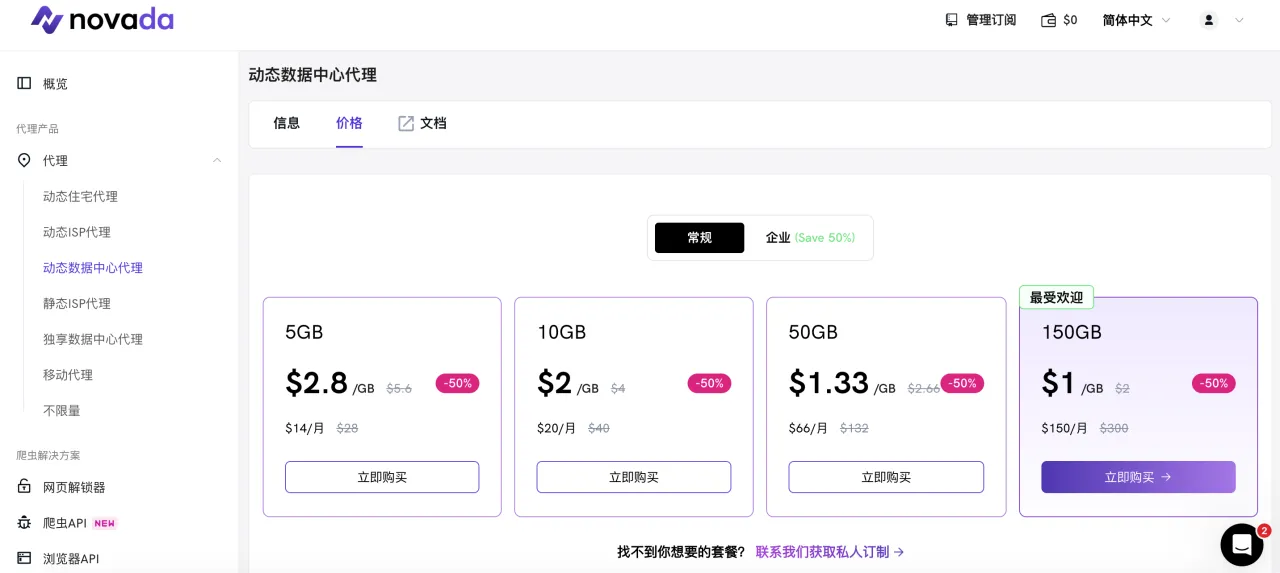Open the 管理订阅 subscription icon
This screenshot has height=573, width=1280.
pos(951,20)
